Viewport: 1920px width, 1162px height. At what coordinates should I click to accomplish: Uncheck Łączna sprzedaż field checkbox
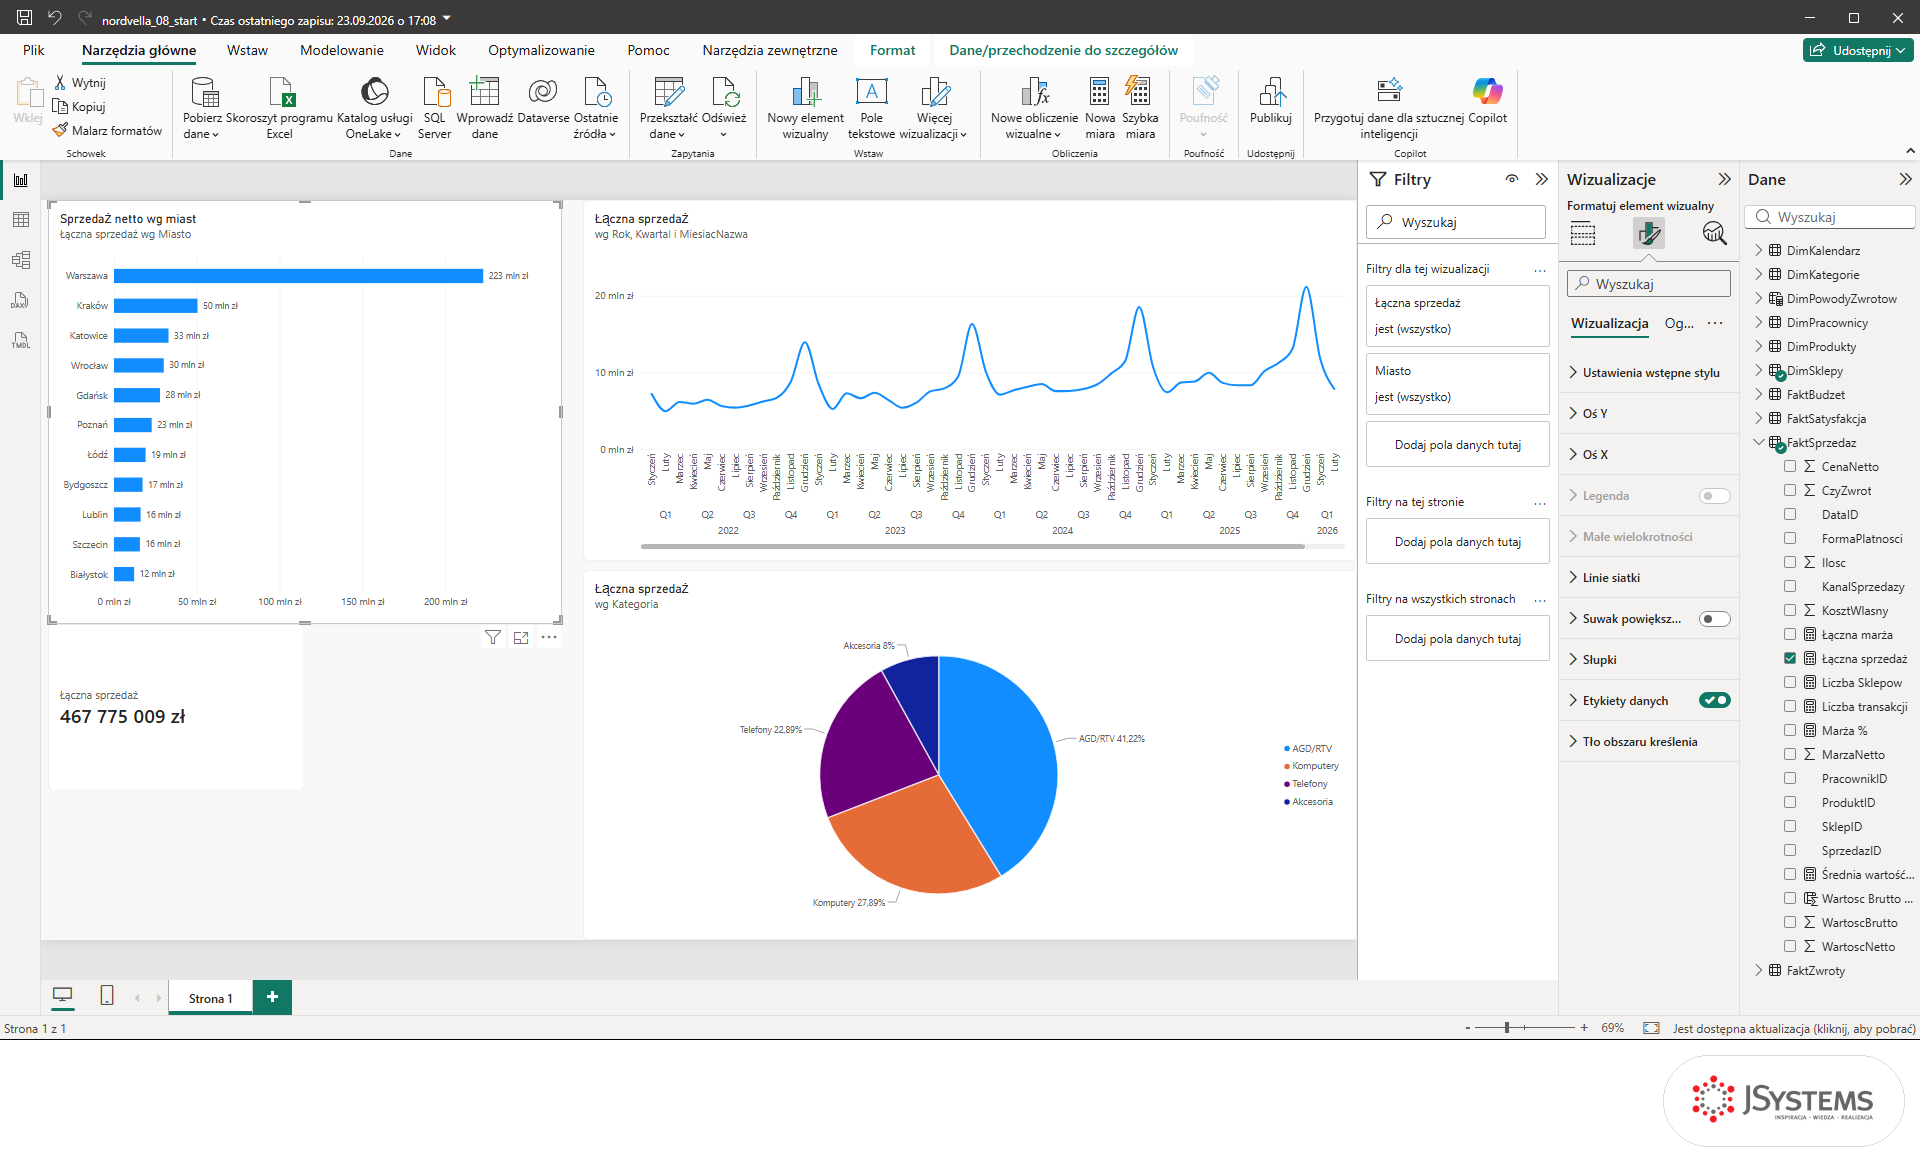[1790, 658]
